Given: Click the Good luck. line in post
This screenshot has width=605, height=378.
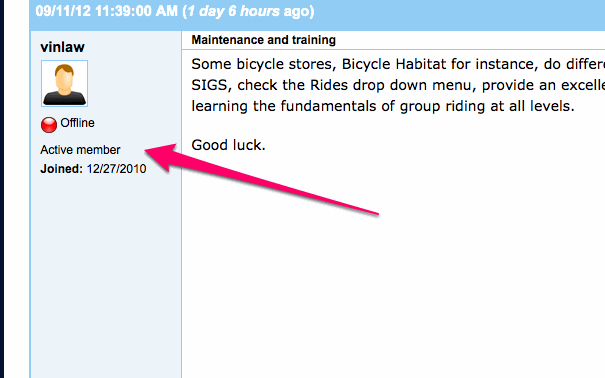Looking at the screenshot, I should coord(228,145).
